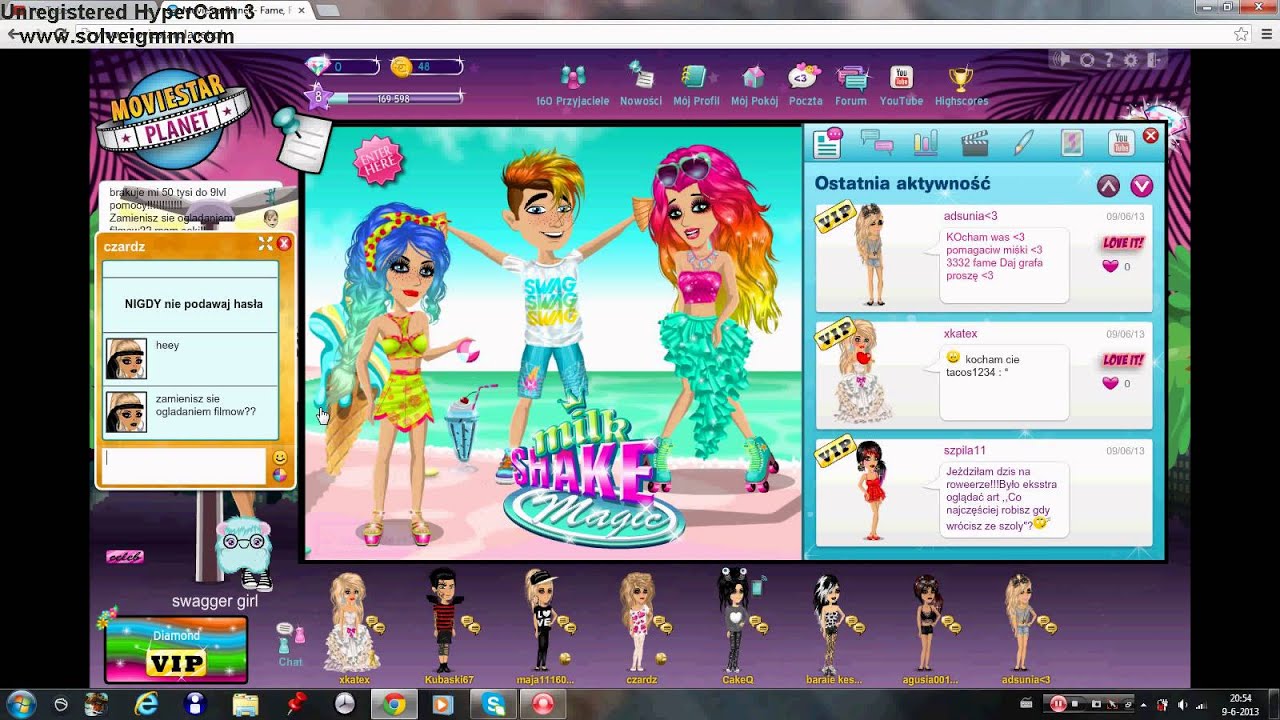Click the diamonds counter
The height and width of the screenshot is (720, 1280).
[344, 67]
